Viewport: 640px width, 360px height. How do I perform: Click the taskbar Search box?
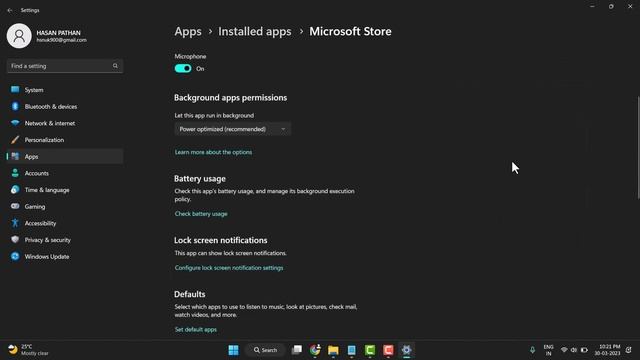(x=265, y=350)
